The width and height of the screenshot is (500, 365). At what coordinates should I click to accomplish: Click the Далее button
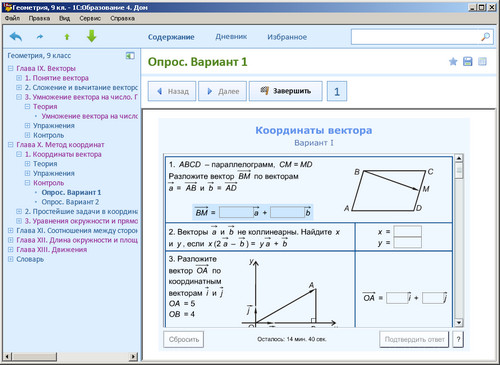222,91
